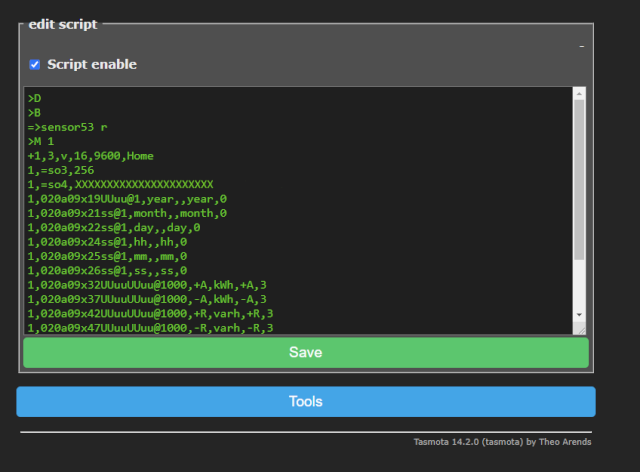Viewport: 640px width, 472px height.
Task: Click the -R varh decoder line
Action: tap(150, 328)
